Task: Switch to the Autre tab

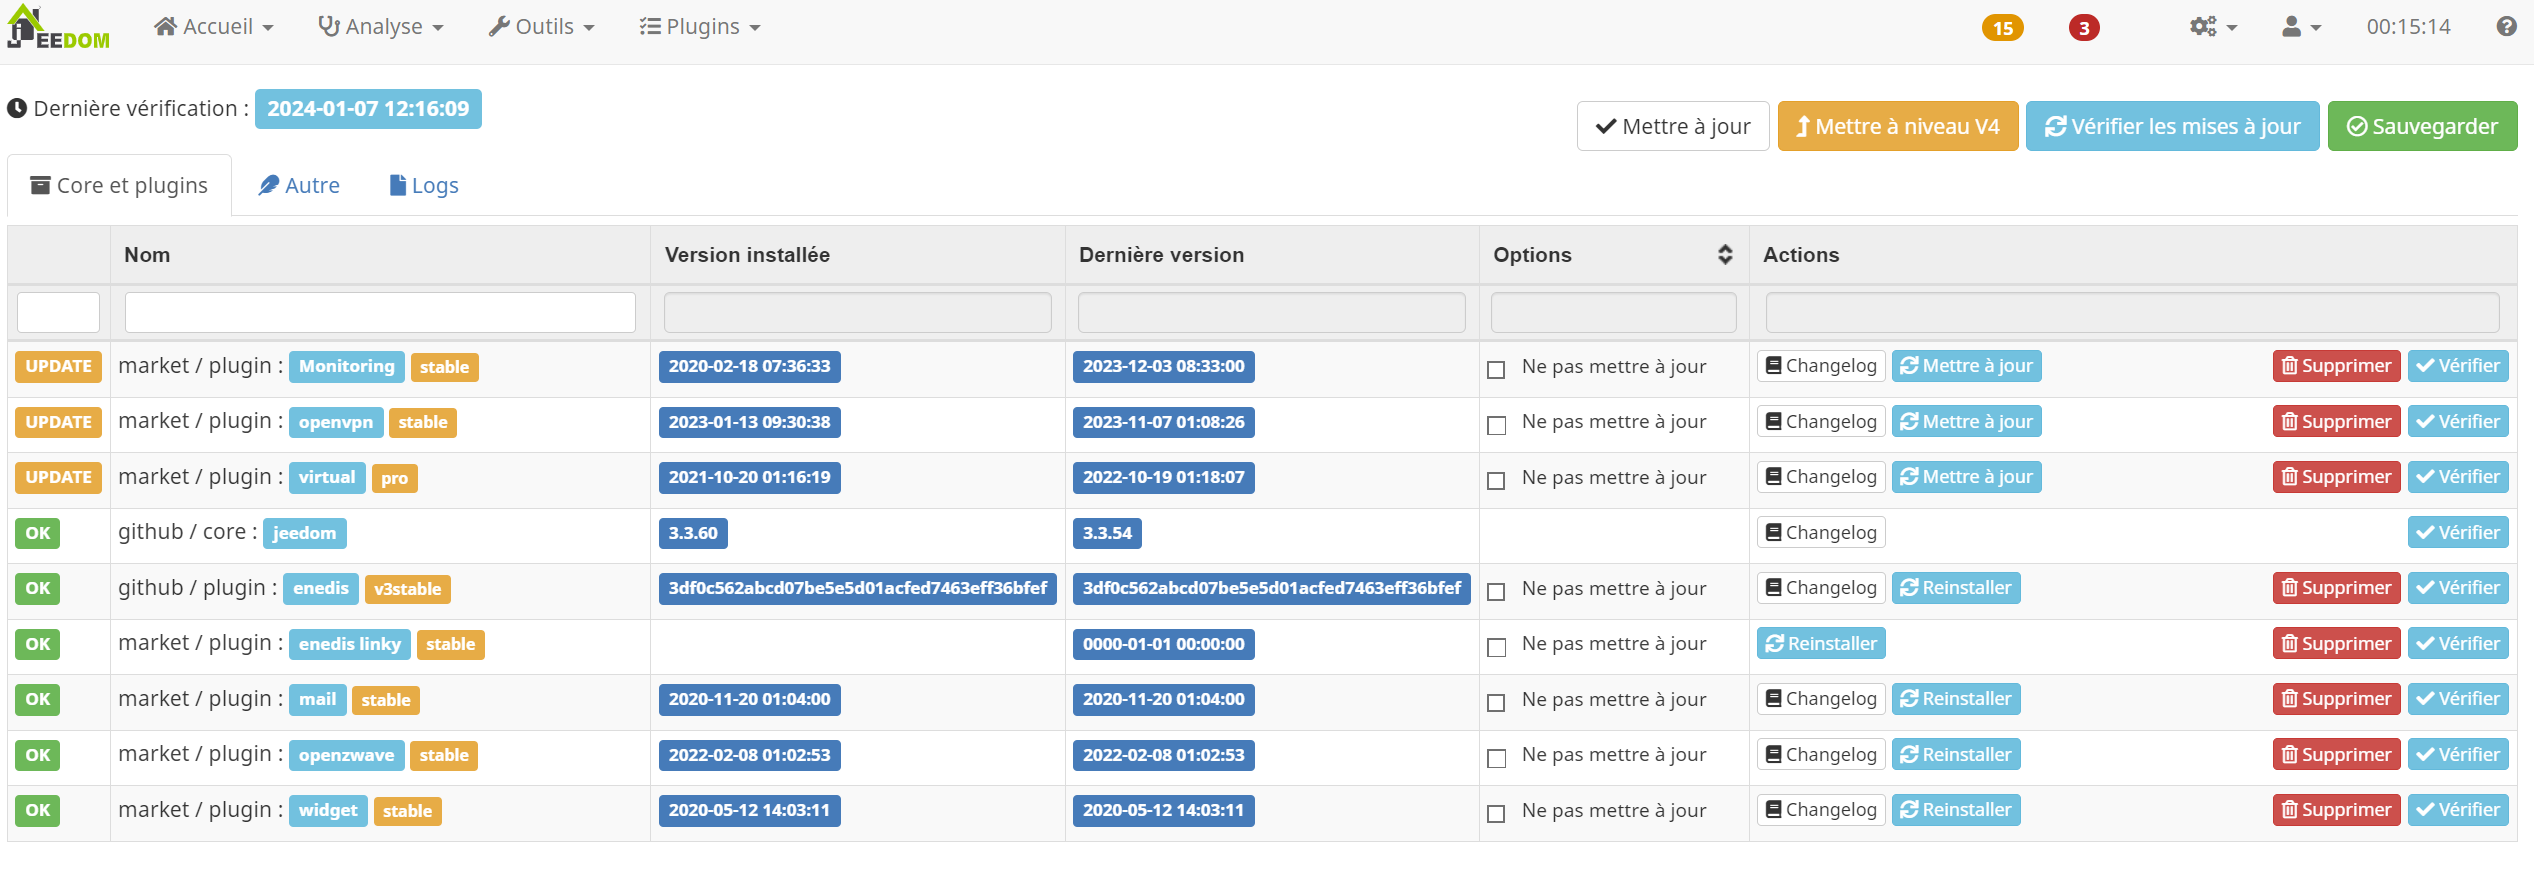Action: (x=299, y=185)
